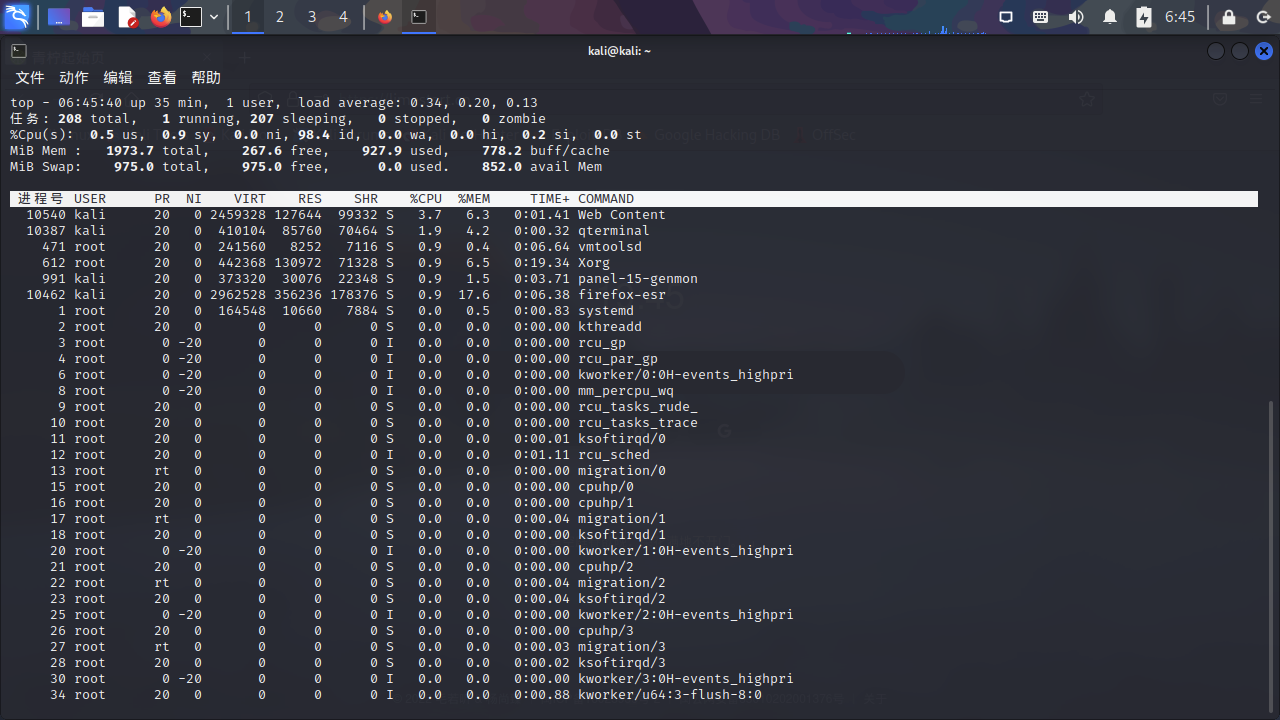
Task: Click the Web Content process row
Action: click(x=634, y=215)
